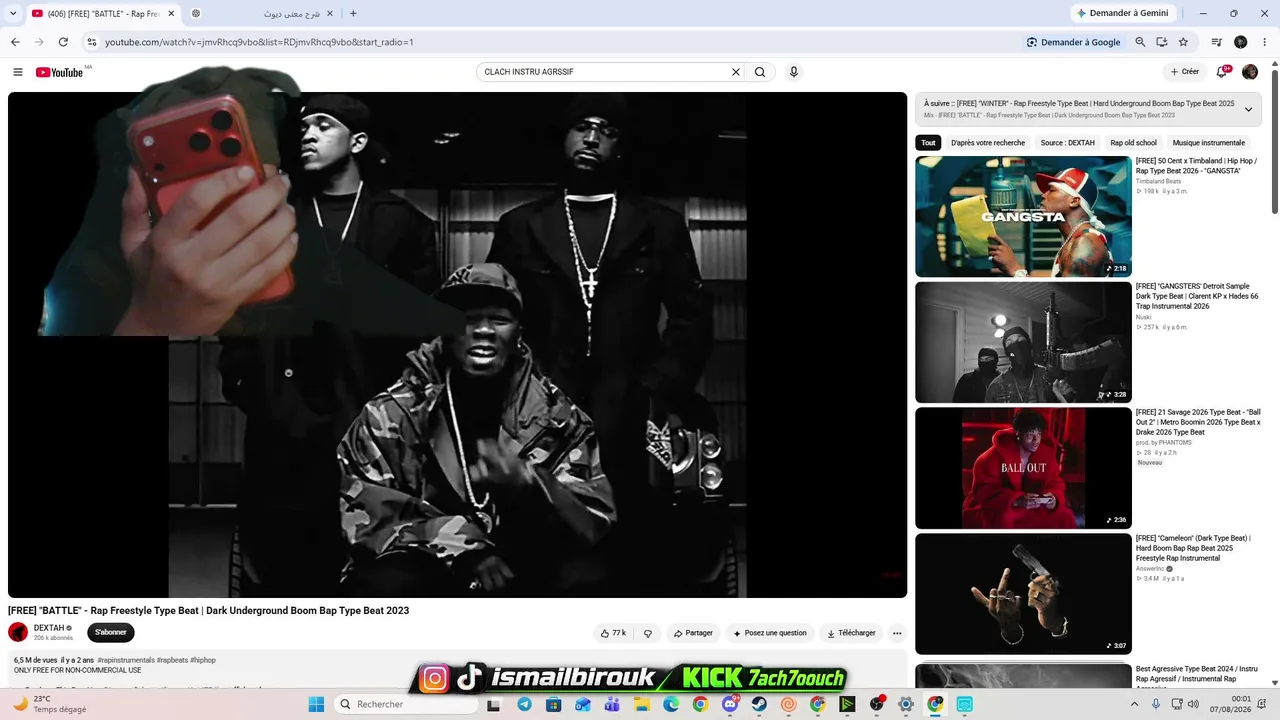Dislike the video

pos(648,633)
